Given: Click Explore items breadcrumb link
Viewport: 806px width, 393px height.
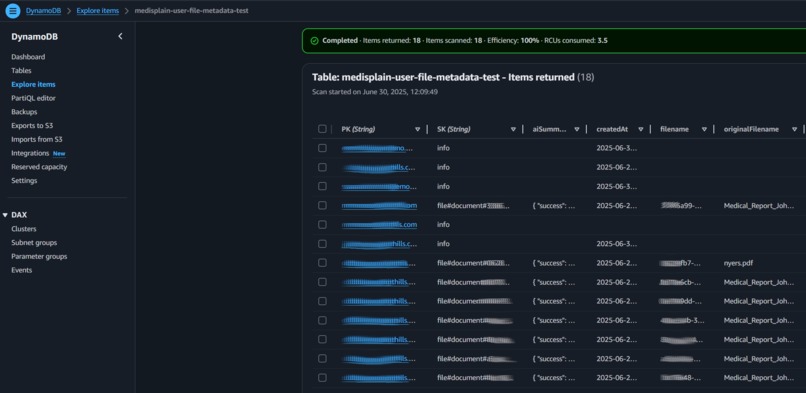Looking at the screenshot, I should [98, 11].
